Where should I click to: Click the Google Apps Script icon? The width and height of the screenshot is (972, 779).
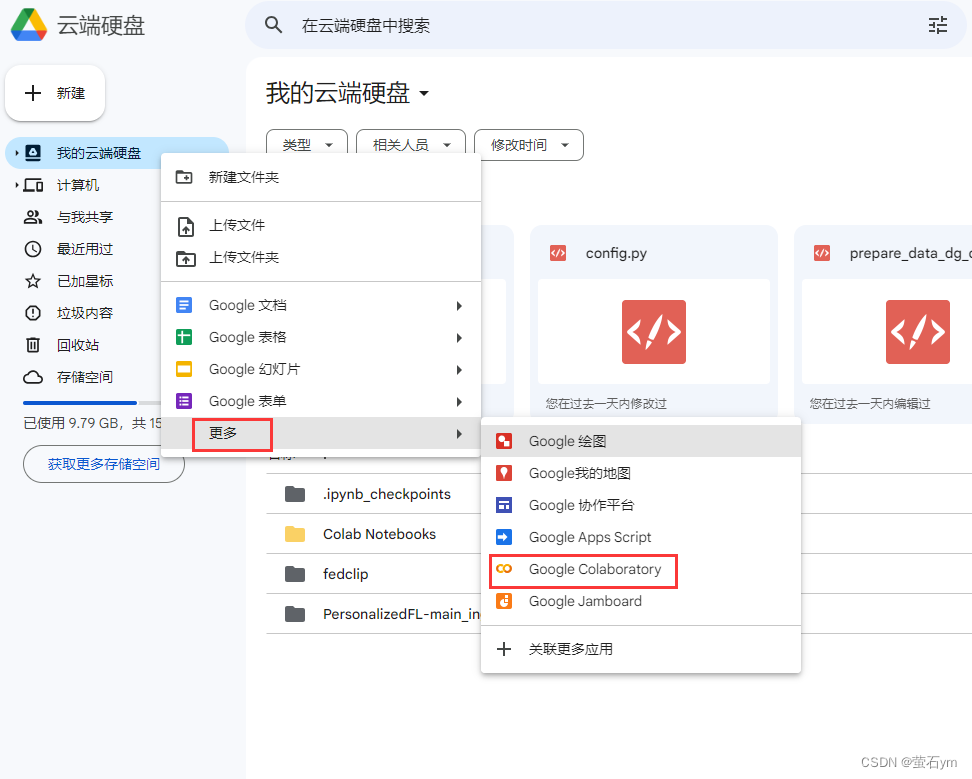(504, 537)
